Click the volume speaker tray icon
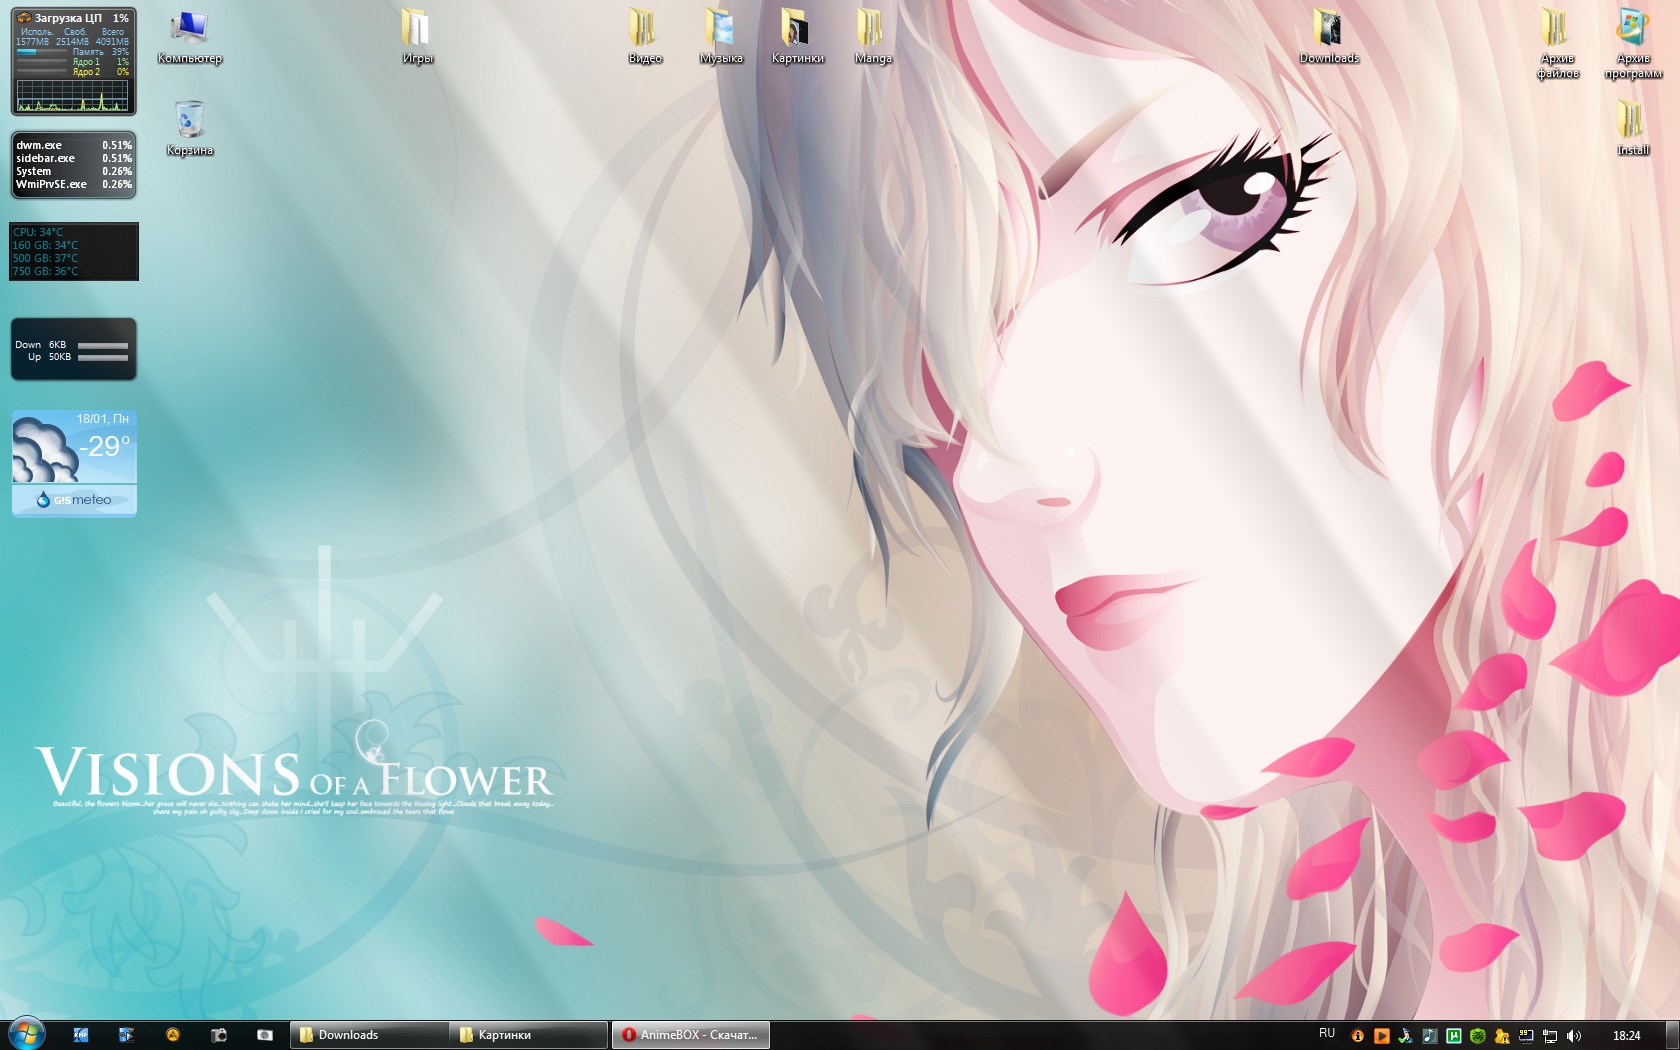Image resolution: width=1680 pixels, height=1050 pixels. [1574, 1036]
